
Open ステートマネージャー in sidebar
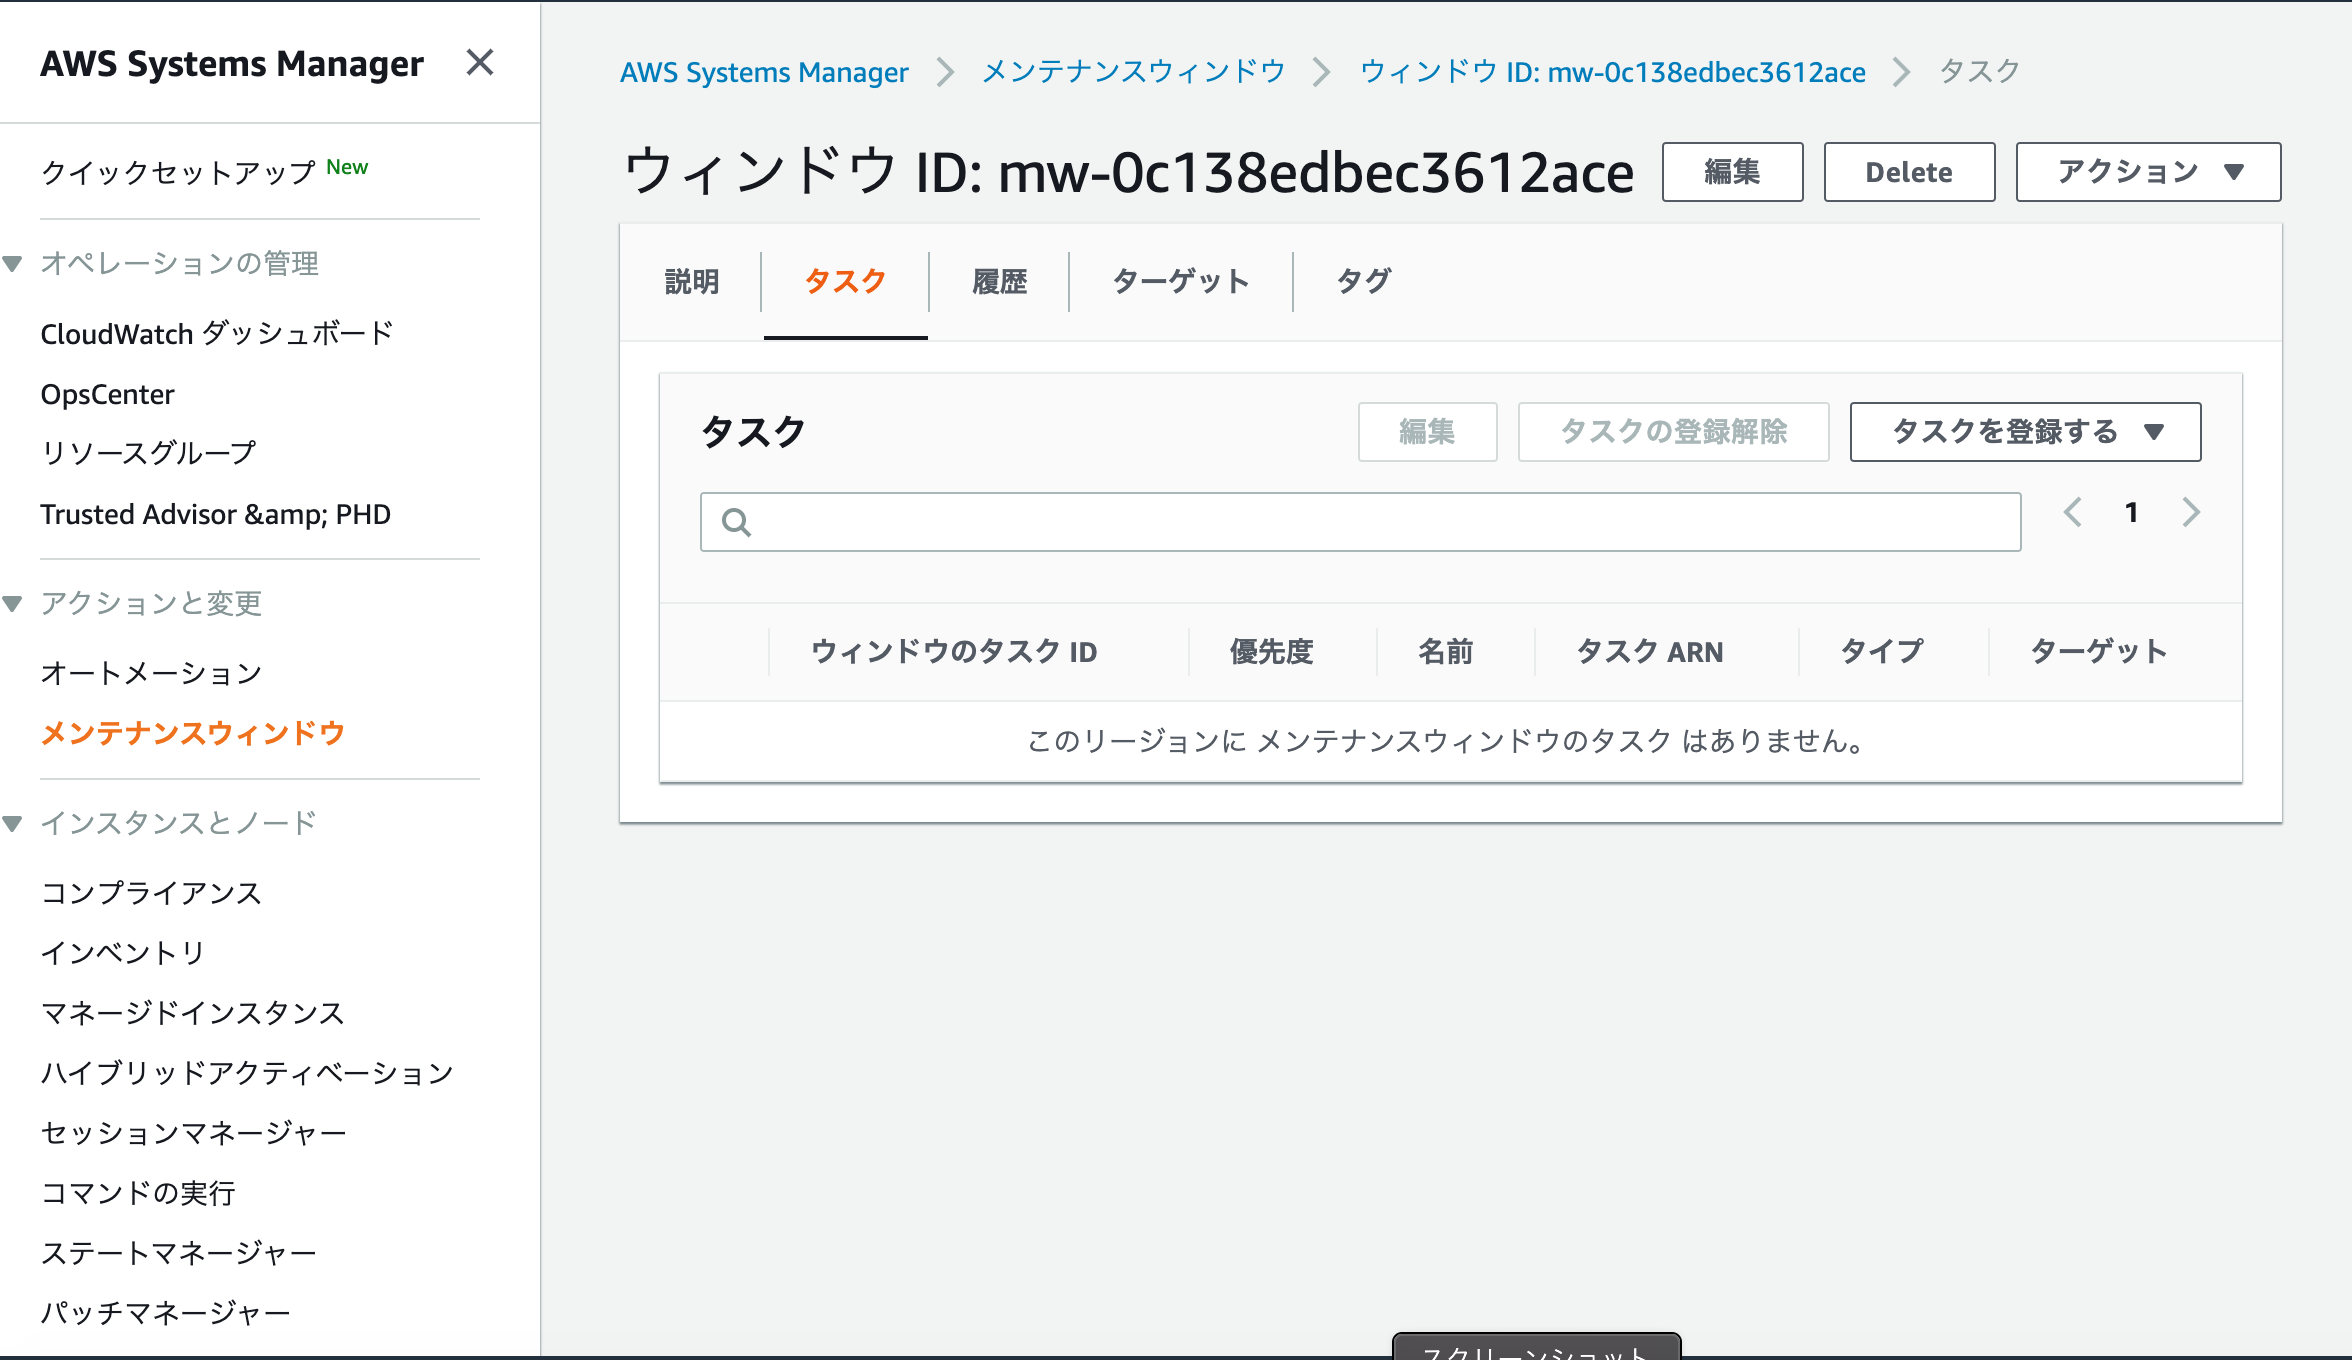coord(178,1253)
